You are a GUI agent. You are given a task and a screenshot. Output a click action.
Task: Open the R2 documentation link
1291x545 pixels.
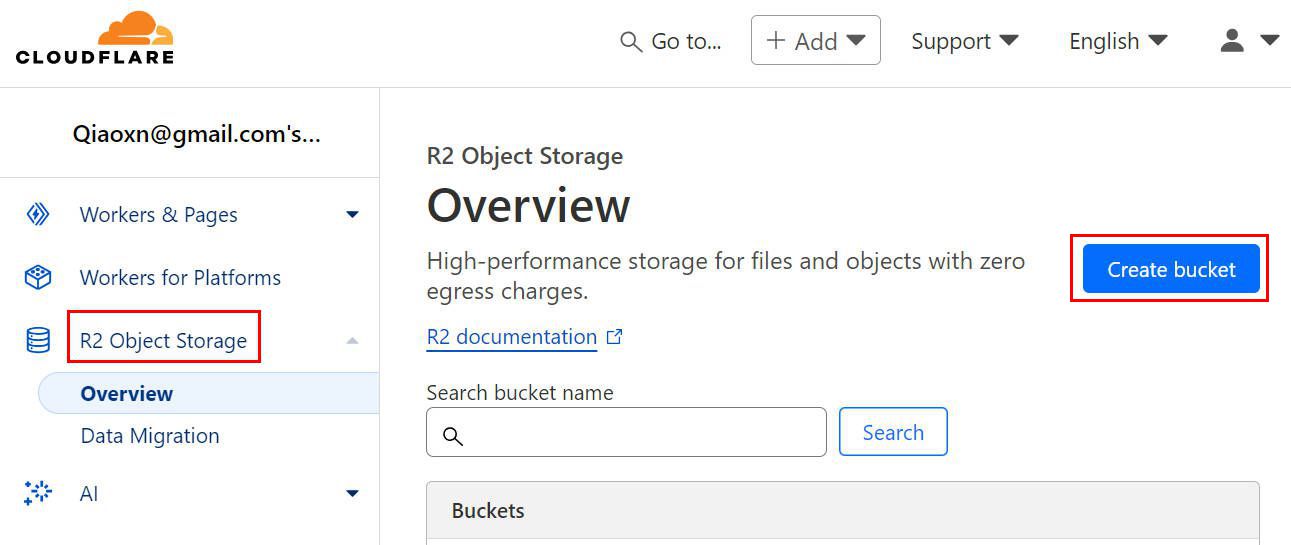(x=512, y=337)
